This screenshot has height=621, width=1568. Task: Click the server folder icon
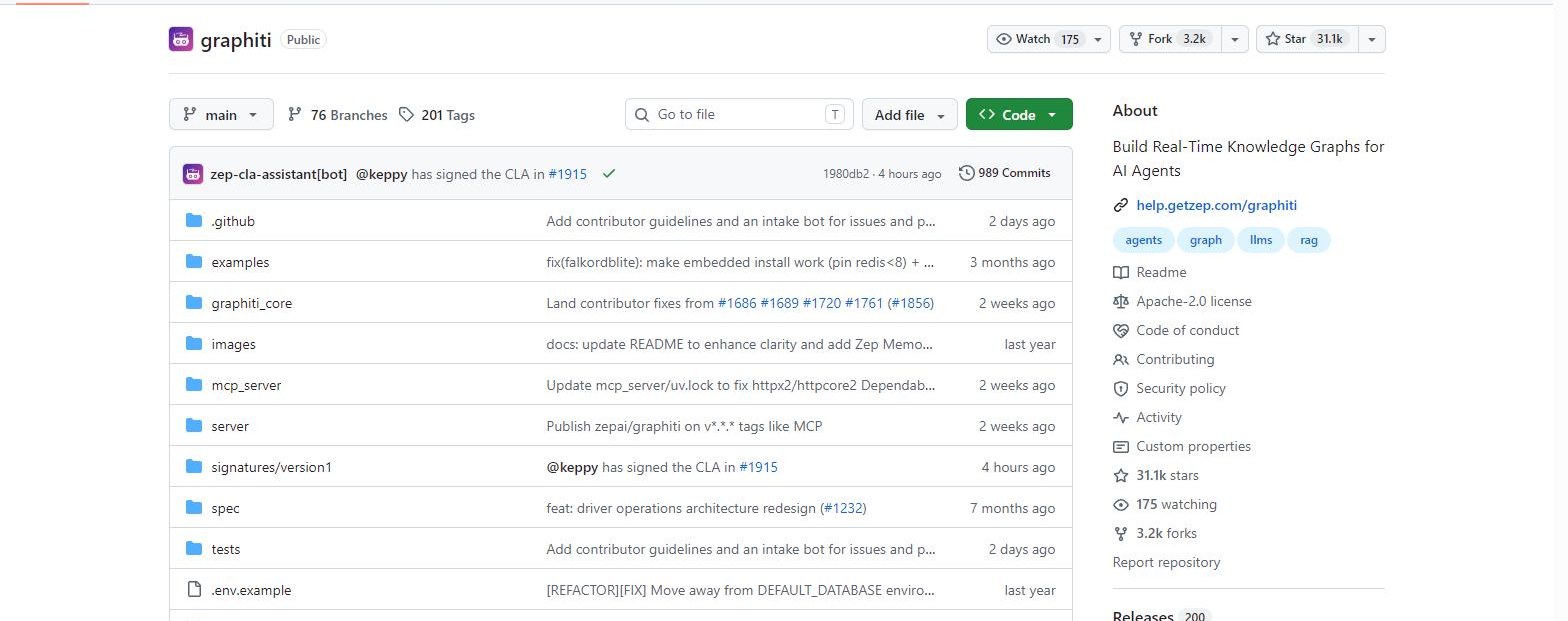[x=194, y=426]
